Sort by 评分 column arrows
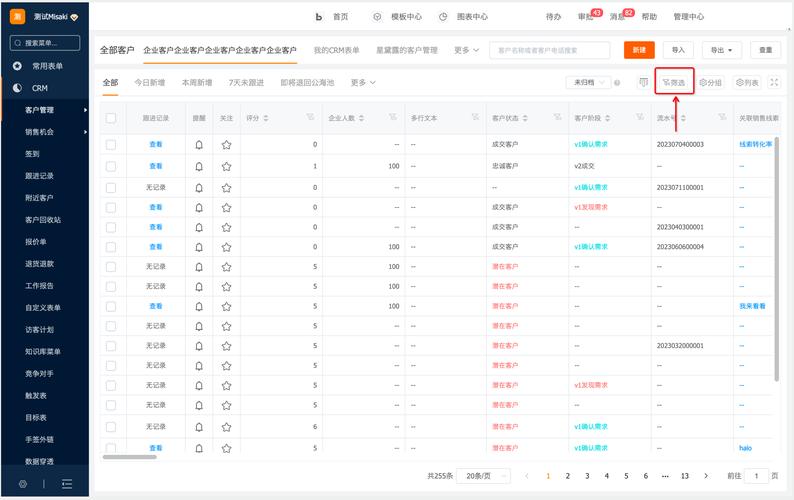Image resolution: width=794 pixels, height=500 pixels. pyautogui.click(x=266, y=118)
